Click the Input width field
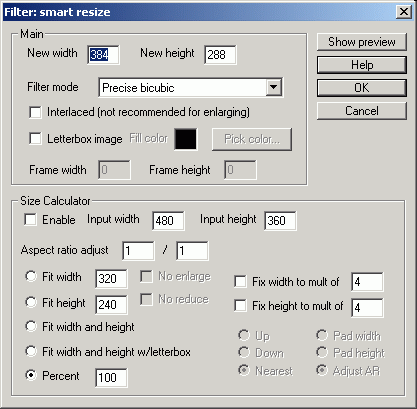The width and height of the screenshot is (417, 409). 168,221
